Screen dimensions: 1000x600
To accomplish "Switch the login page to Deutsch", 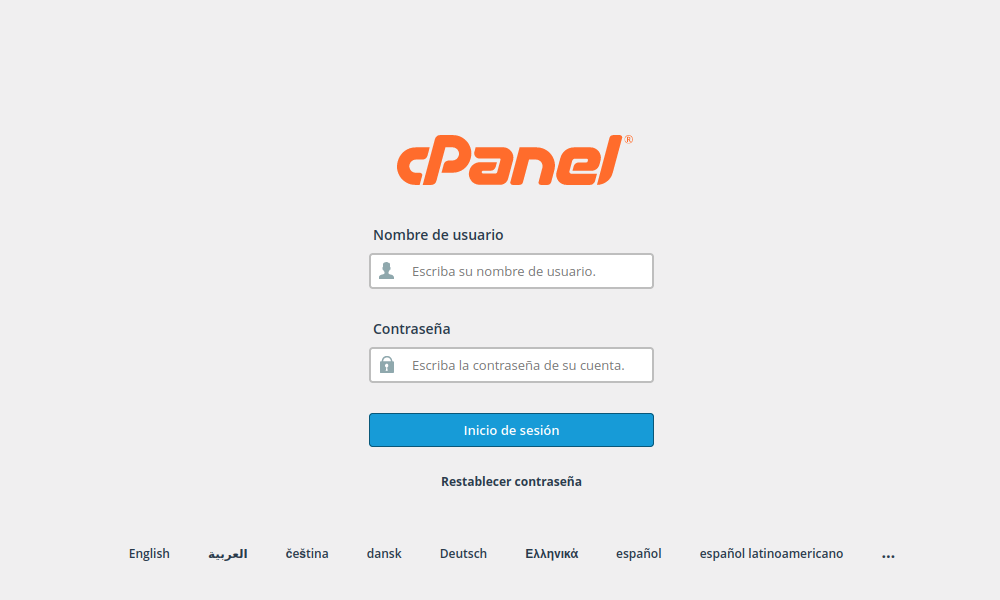I will tap(463, 553).
